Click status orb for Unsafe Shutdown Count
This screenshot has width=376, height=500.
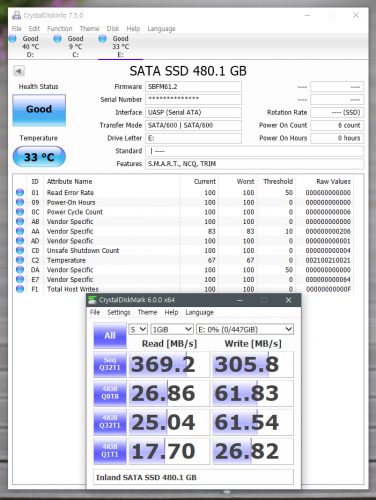tap(20, 250)
